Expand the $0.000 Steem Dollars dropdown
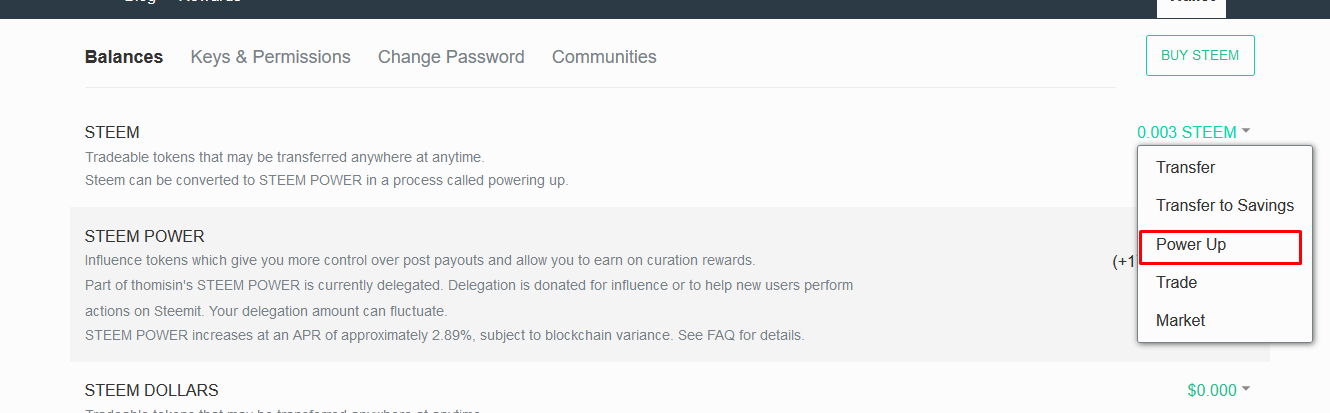Viewport: 1330px width, 413px height. pos(1212,390)
